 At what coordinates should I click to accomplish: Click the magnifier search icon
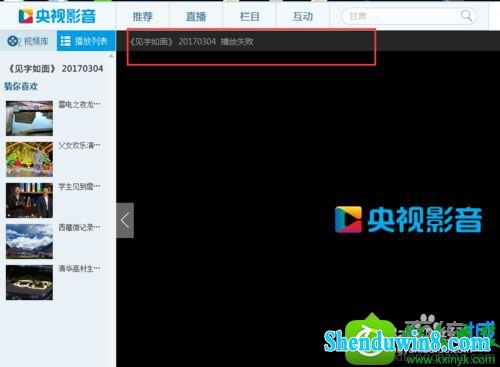pyautogui.click(x=466, y=16)
